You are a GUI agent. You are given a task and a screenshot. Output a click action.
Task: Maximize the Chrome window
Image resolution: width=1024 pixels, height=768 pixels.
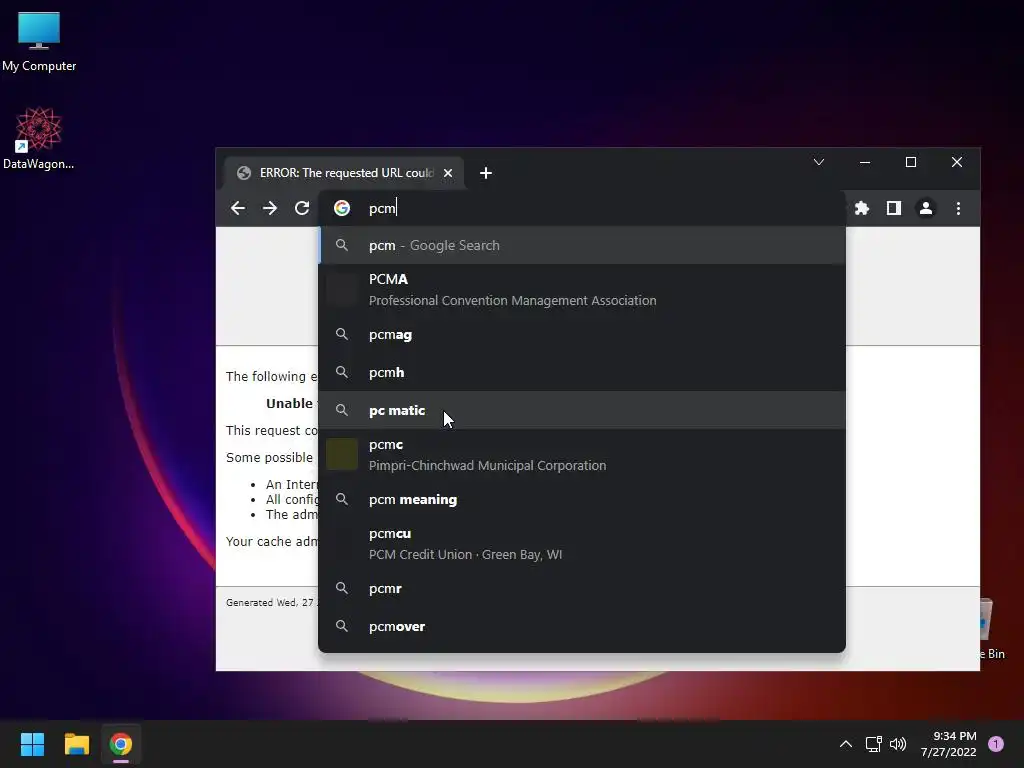(x=911, y=162)
